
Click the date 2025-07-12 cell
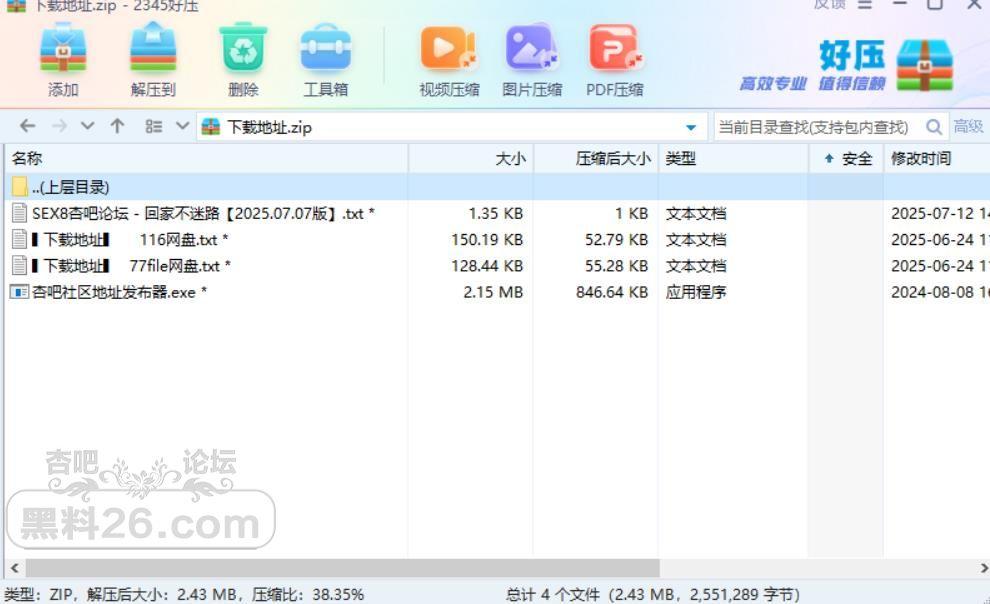point(939,213)
